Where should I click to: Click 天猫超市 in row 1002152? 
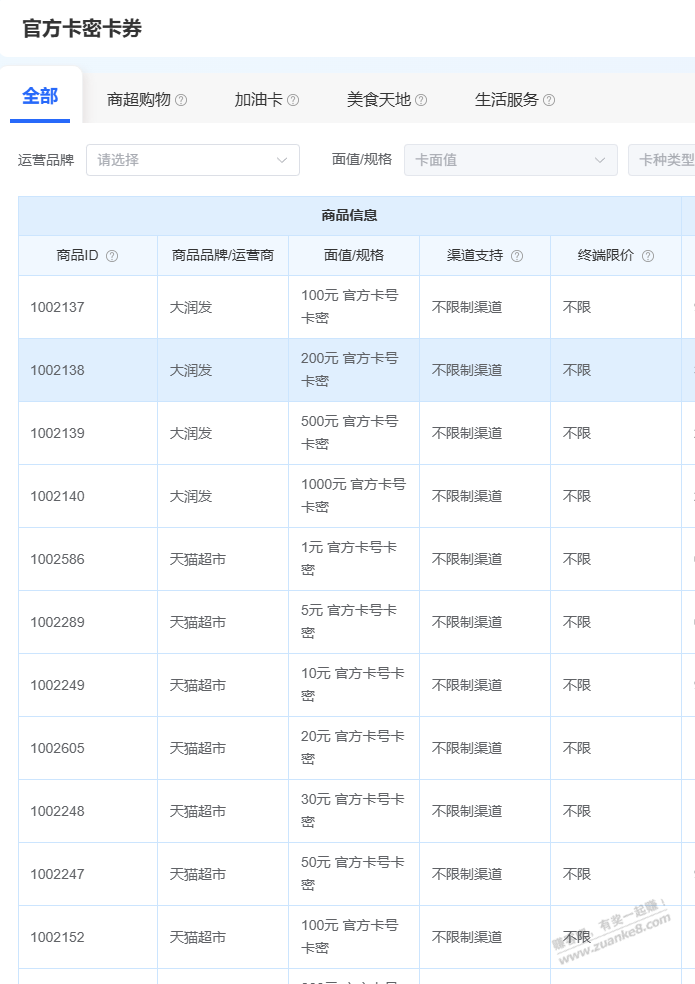(198, 938)
